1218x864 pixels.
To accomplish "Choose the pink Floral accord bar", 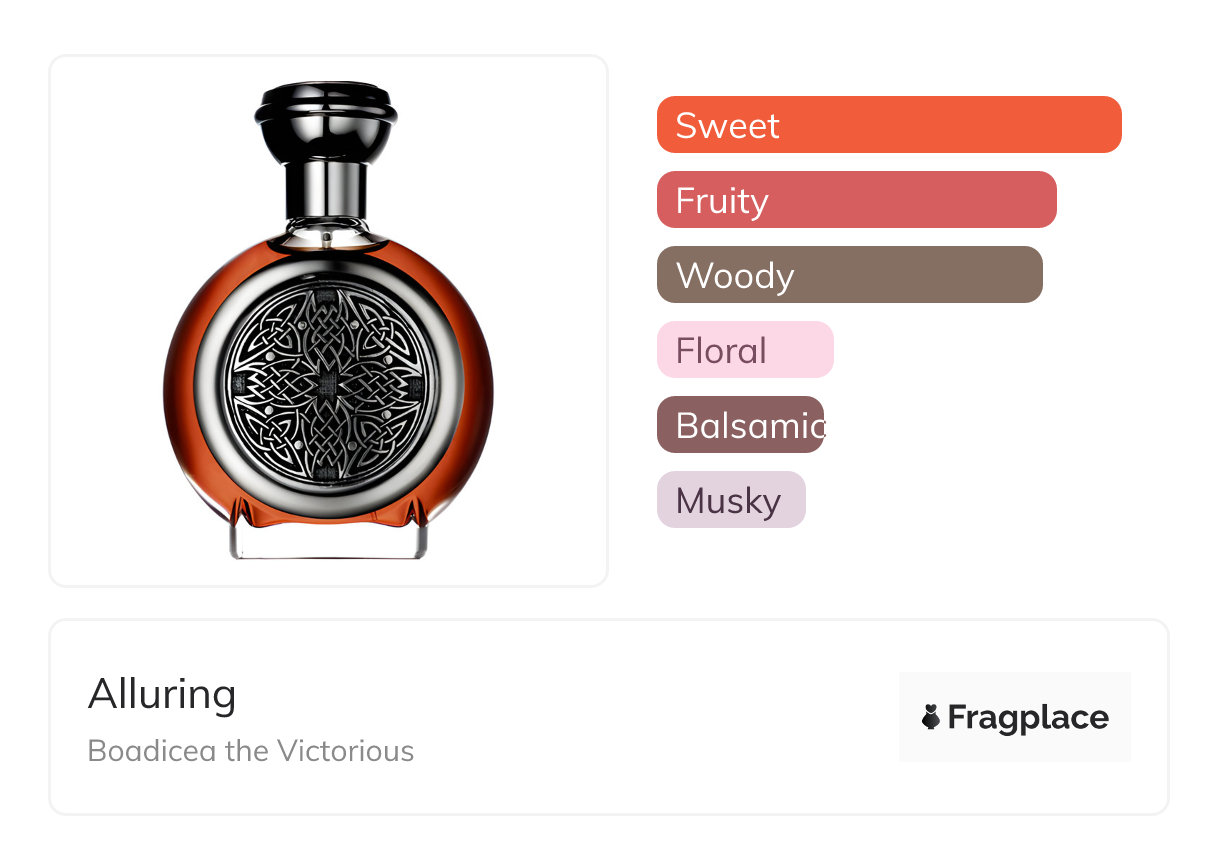I will point(744,350).
